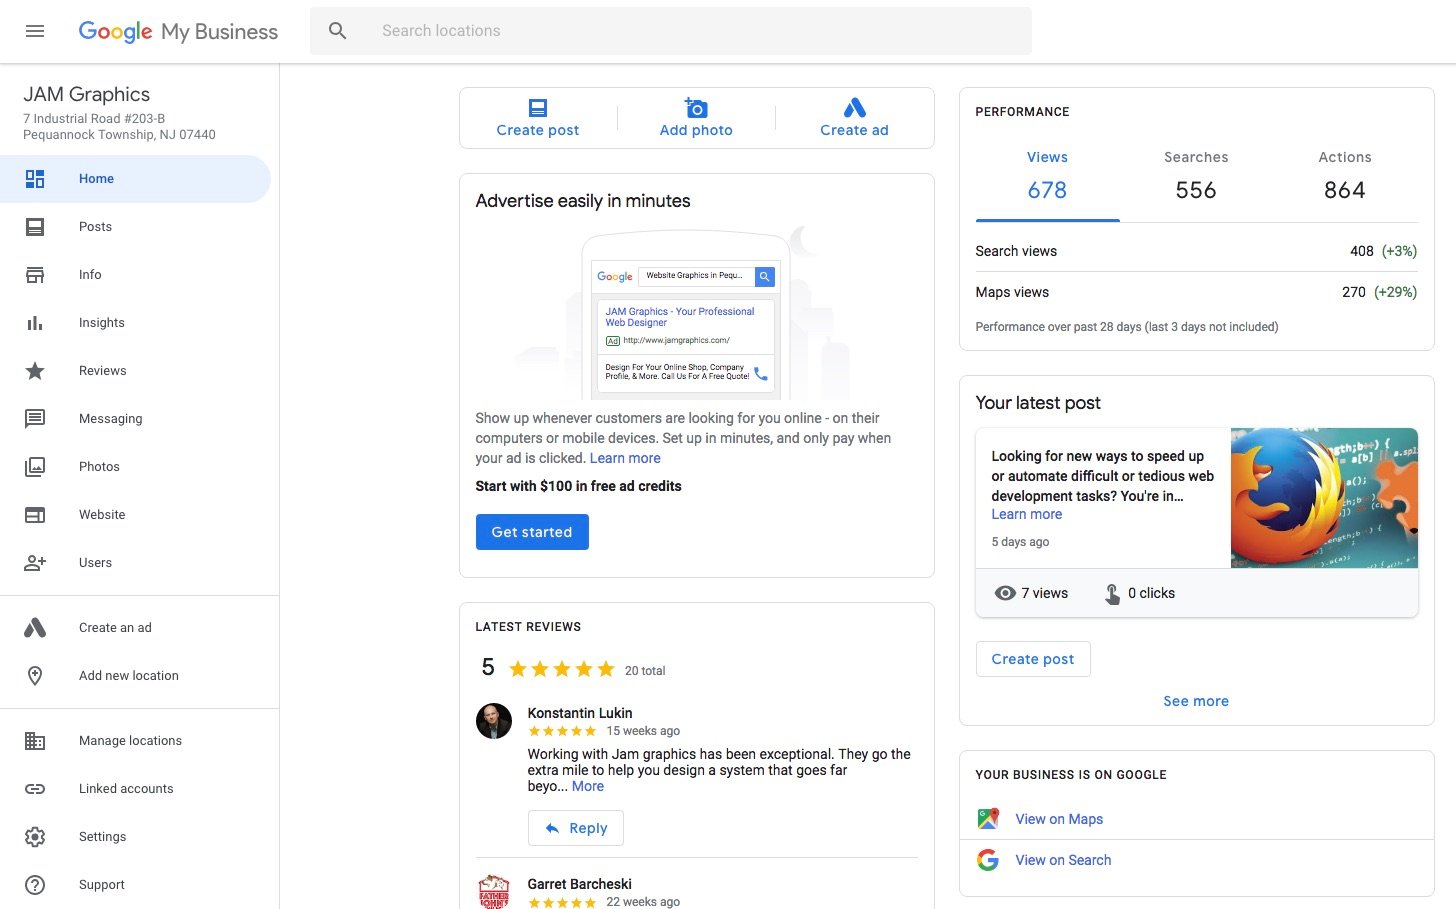The image size is (1456, 909).
Task: Click the post clicks pointer icon
Action: 1112,594
